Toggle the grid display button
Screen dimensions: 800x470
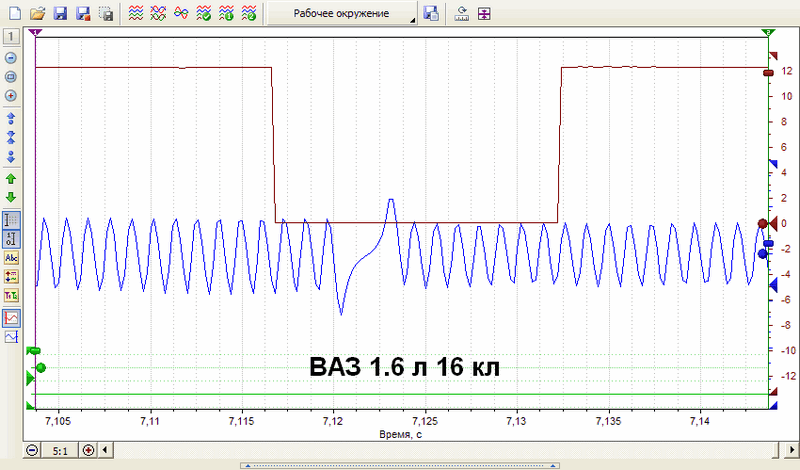pos(11,220)
